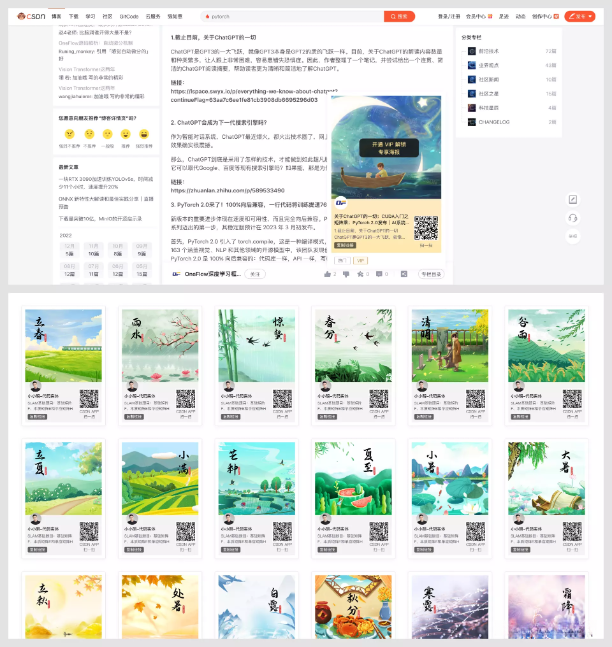Image resolution: width=612 pixels, height=647 pixels.
Task: Open 会员中心 in the top bar
Action: [x=479, y=17]
